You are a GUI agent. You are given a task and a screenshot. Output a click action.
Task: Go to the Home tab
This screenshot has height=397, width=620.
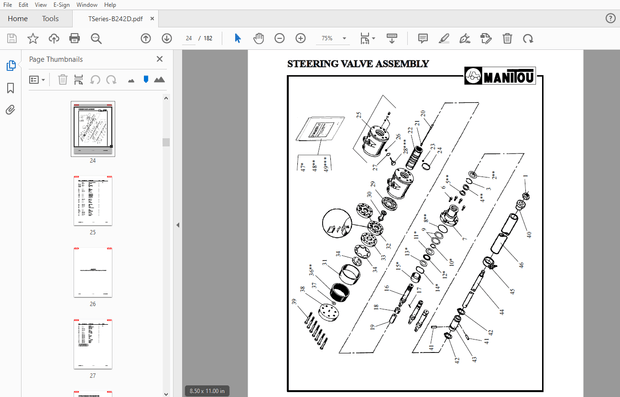18,19
